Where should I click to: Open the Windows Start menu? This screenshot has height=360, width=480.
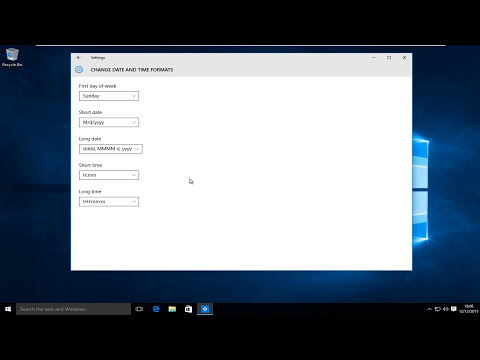(8, 309)
